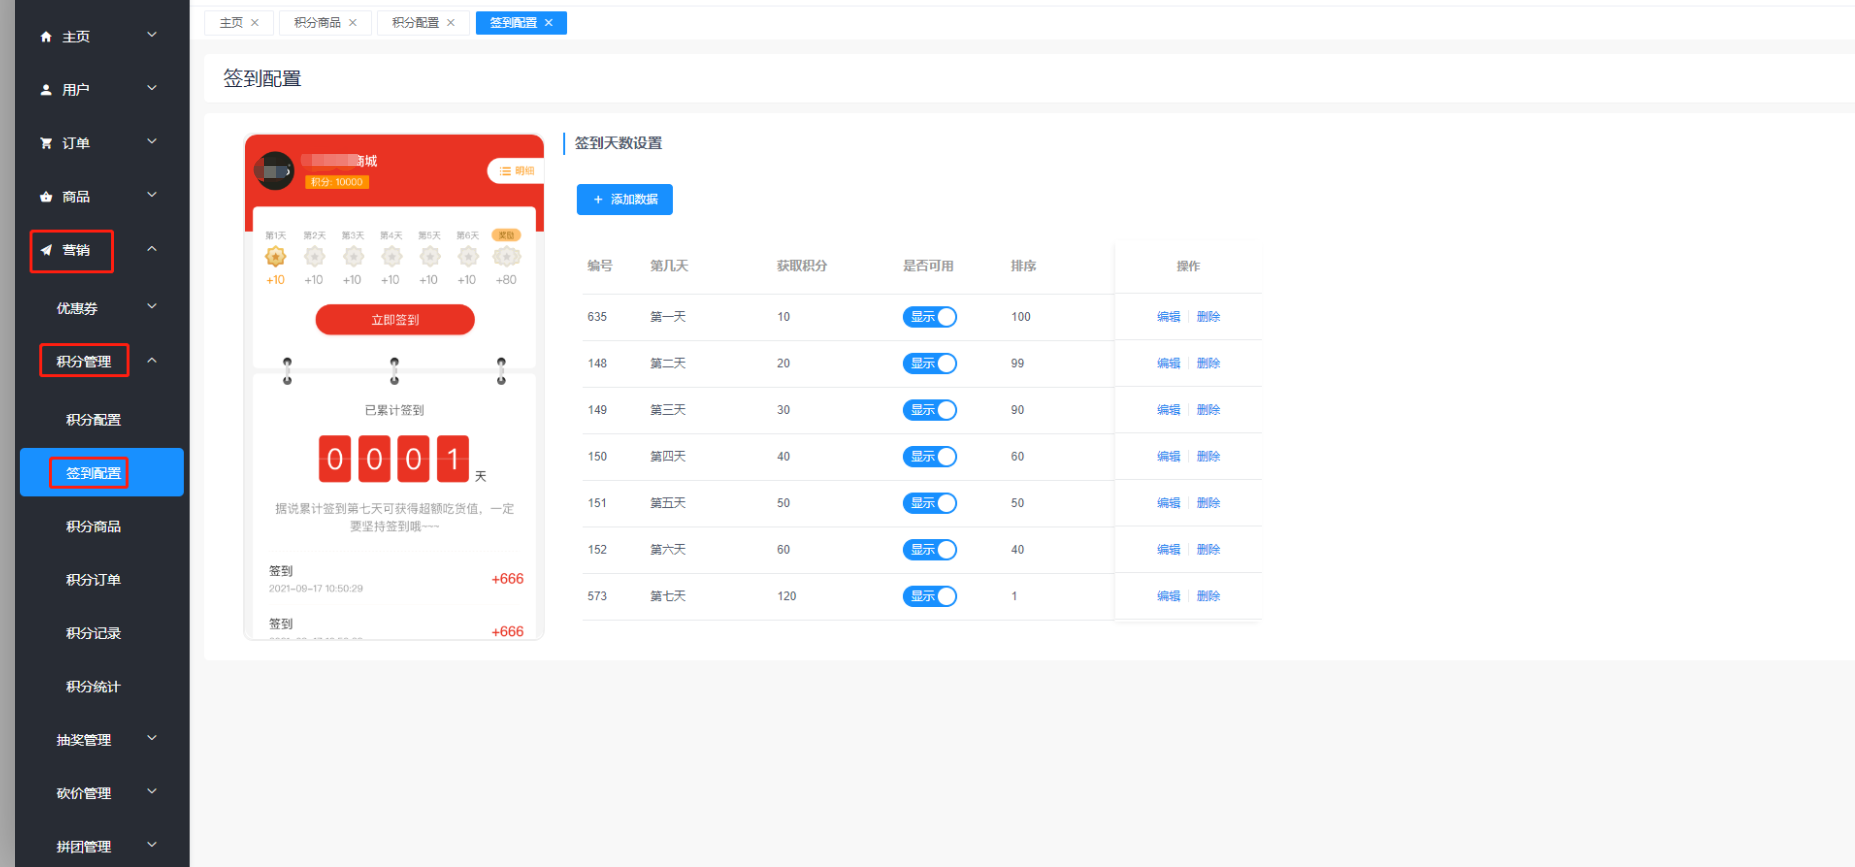
Task: Click 编辑 link for row 148
Action: click(x=1168, y=364)
